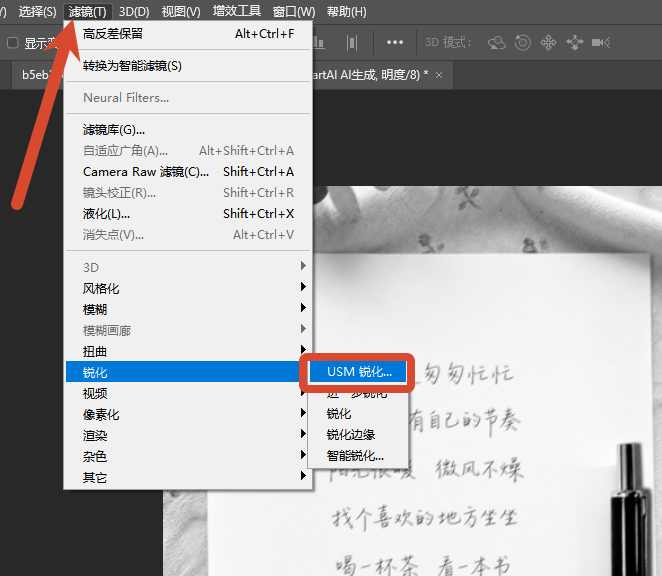The width and height of the screenshot is (662, 576).
Task: Expand the 风格化 submenu
Action: pyautogui.click(x=188, y=288)
